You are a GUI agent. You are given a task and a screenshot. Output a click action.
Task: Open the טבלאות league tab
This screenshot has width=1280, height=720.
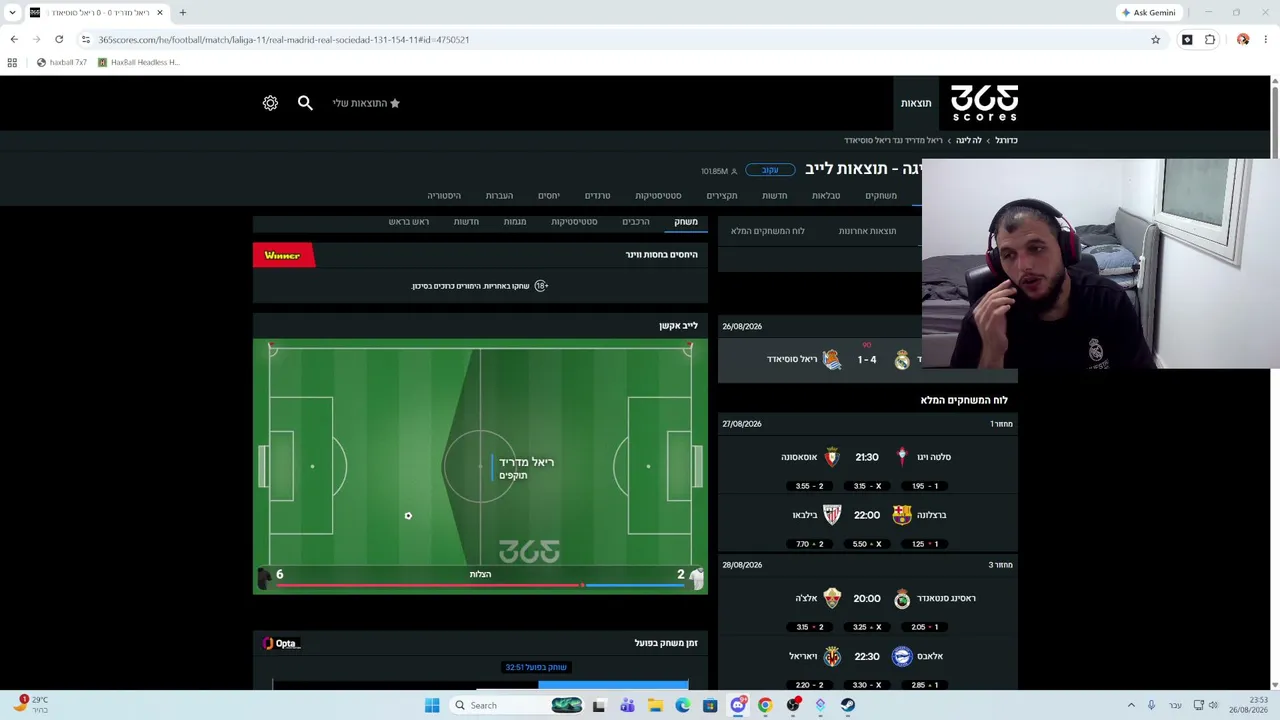826,195
